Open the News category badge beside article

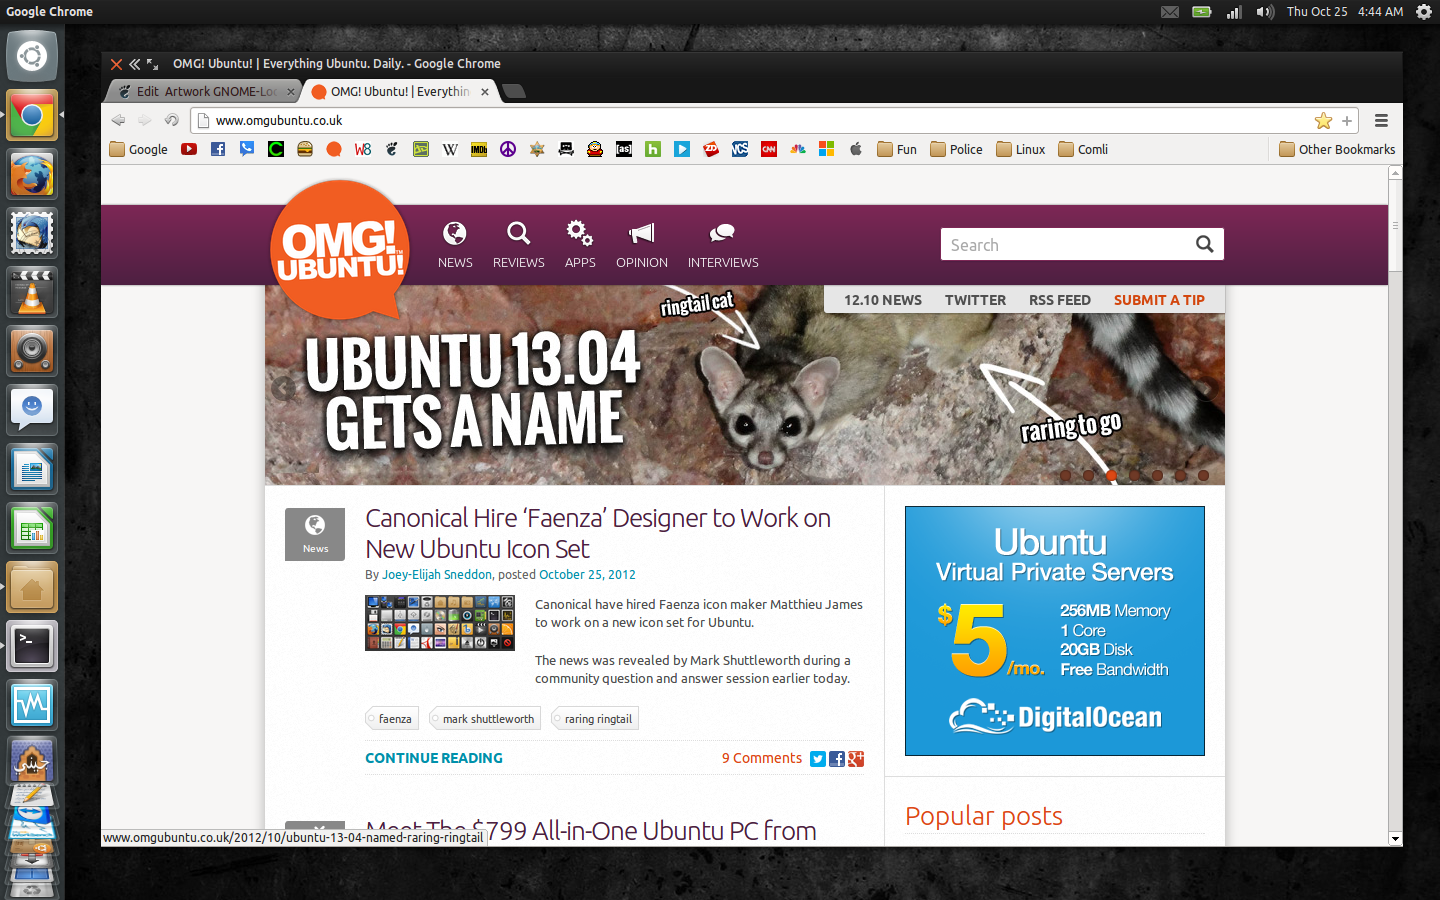coord(315,534)
